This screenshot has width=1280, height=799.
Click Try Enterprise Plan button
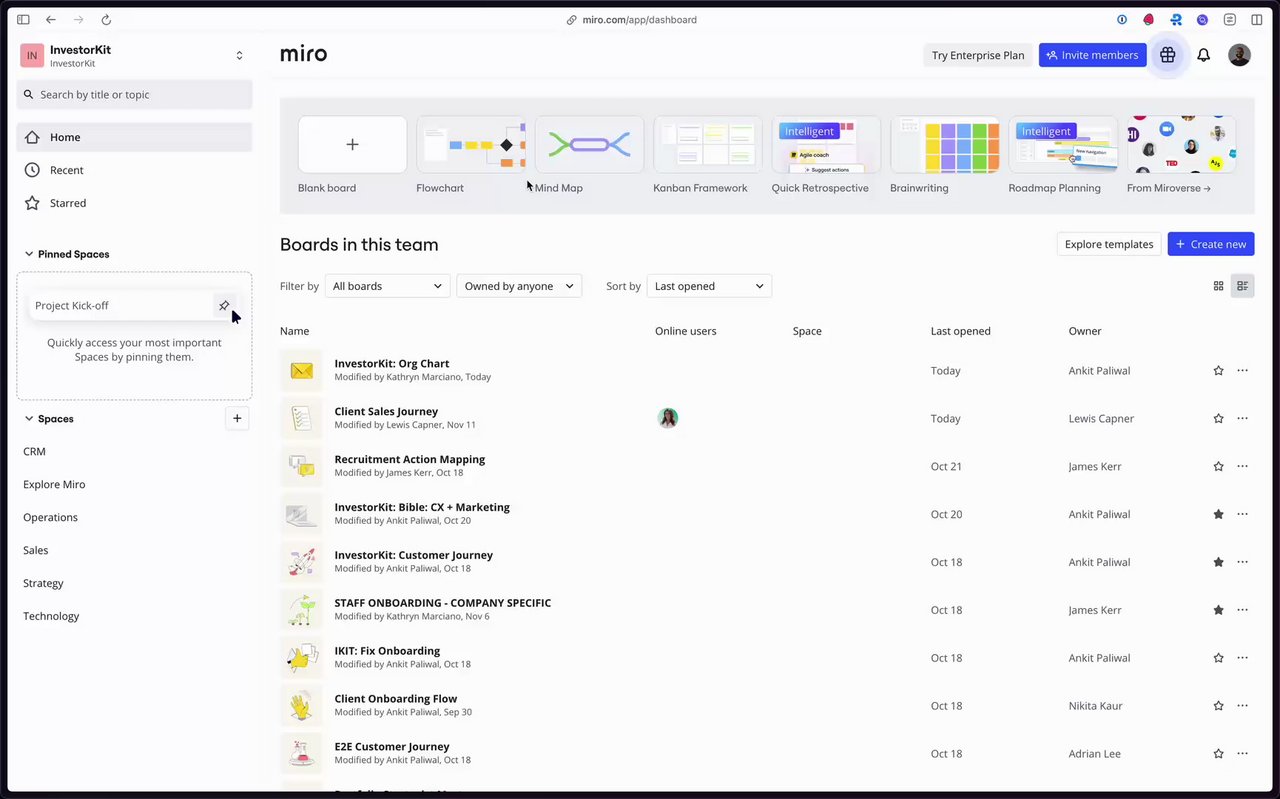[978, 55]
